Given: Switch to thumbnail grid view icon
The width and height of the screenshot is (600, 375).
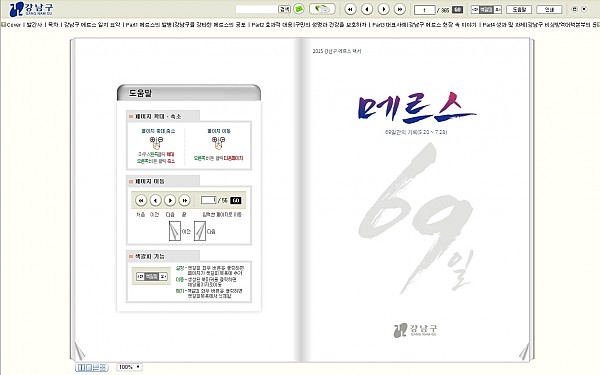Looking at the screenshot, I should coord(103,367).
